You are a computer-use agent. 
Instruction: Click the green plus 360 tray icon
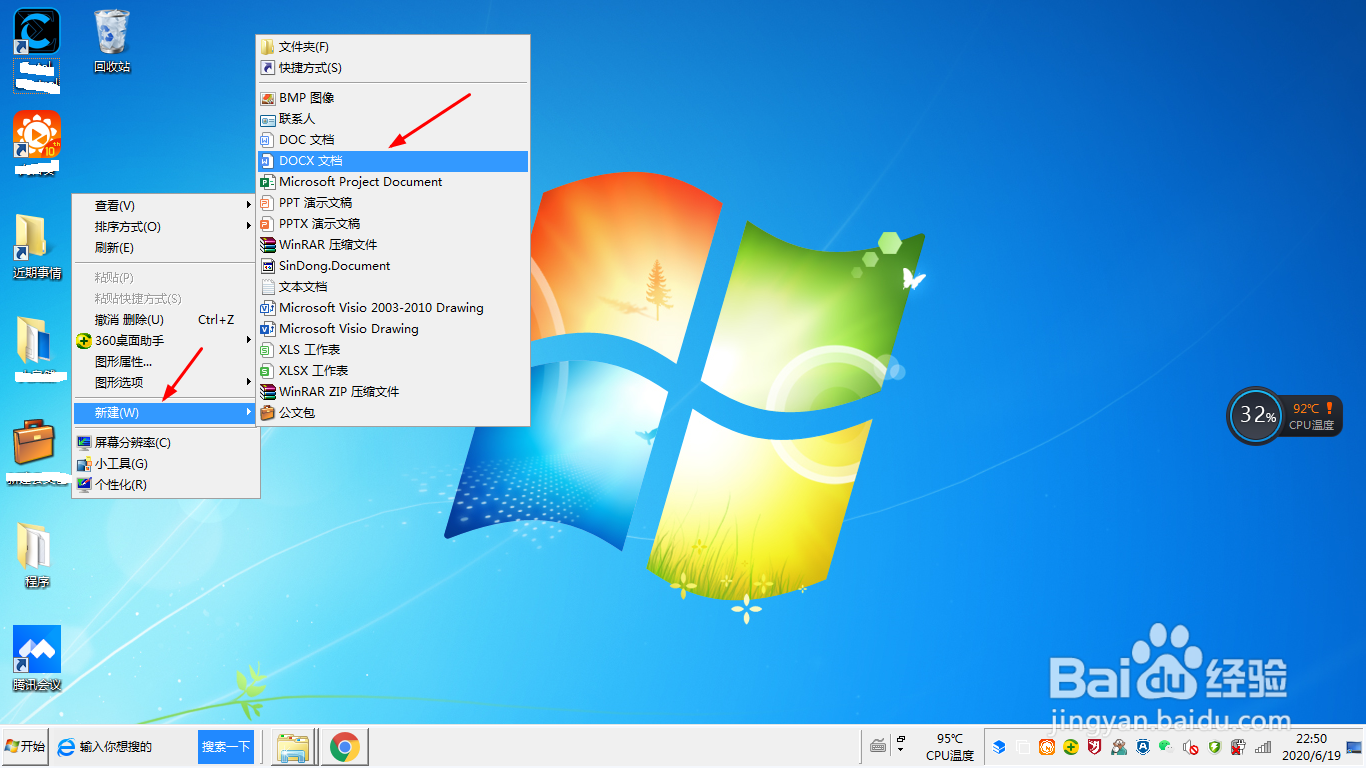[x=1071, y=747]
